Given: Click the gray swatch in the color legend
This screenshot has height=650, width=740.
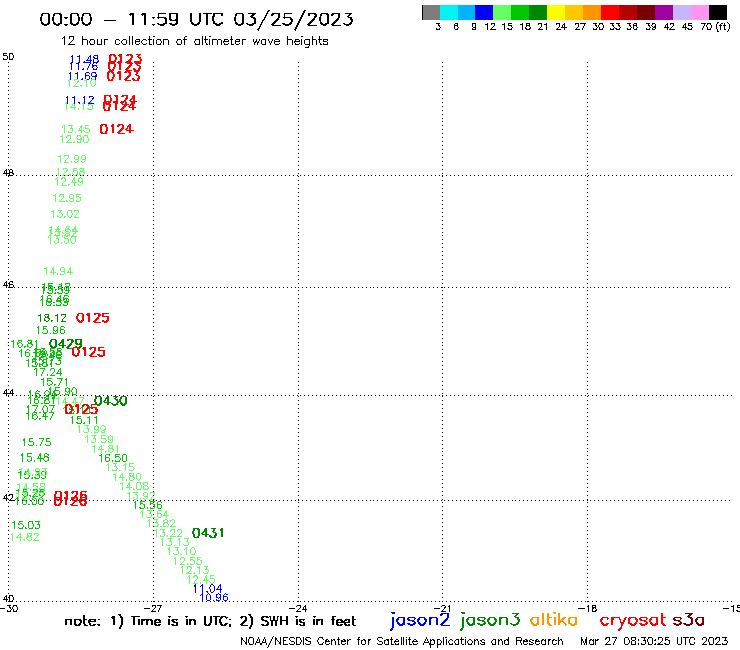Looking at the screenshot, I should tap(431, 12).
